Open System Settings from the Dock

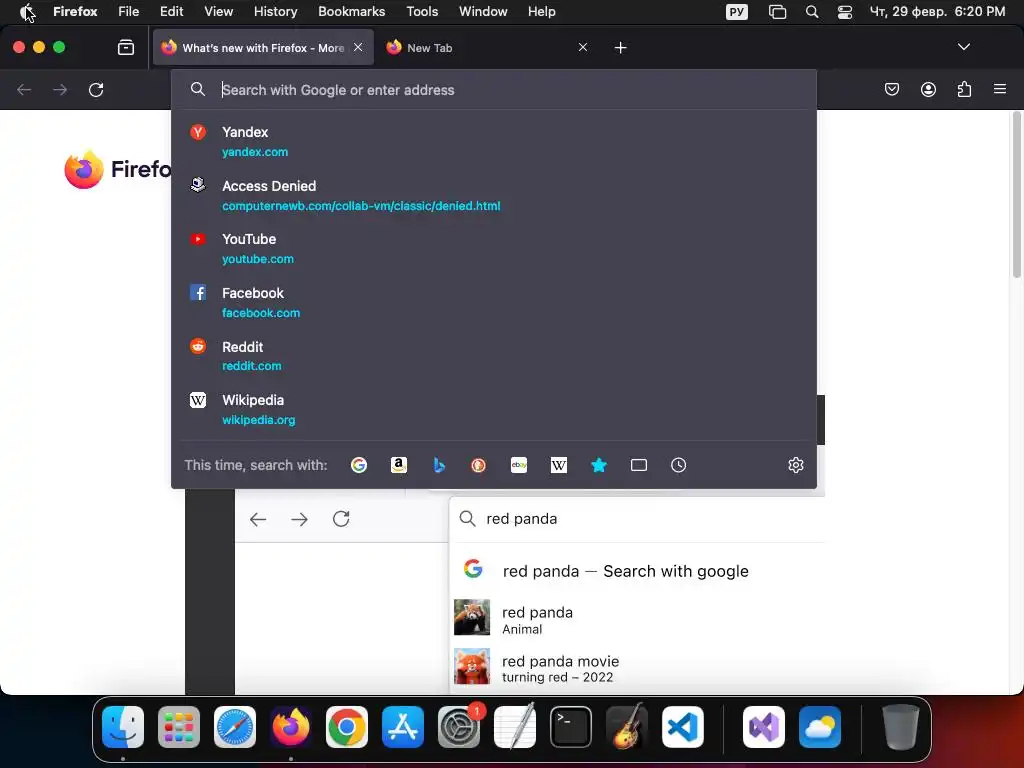(458, 727)
